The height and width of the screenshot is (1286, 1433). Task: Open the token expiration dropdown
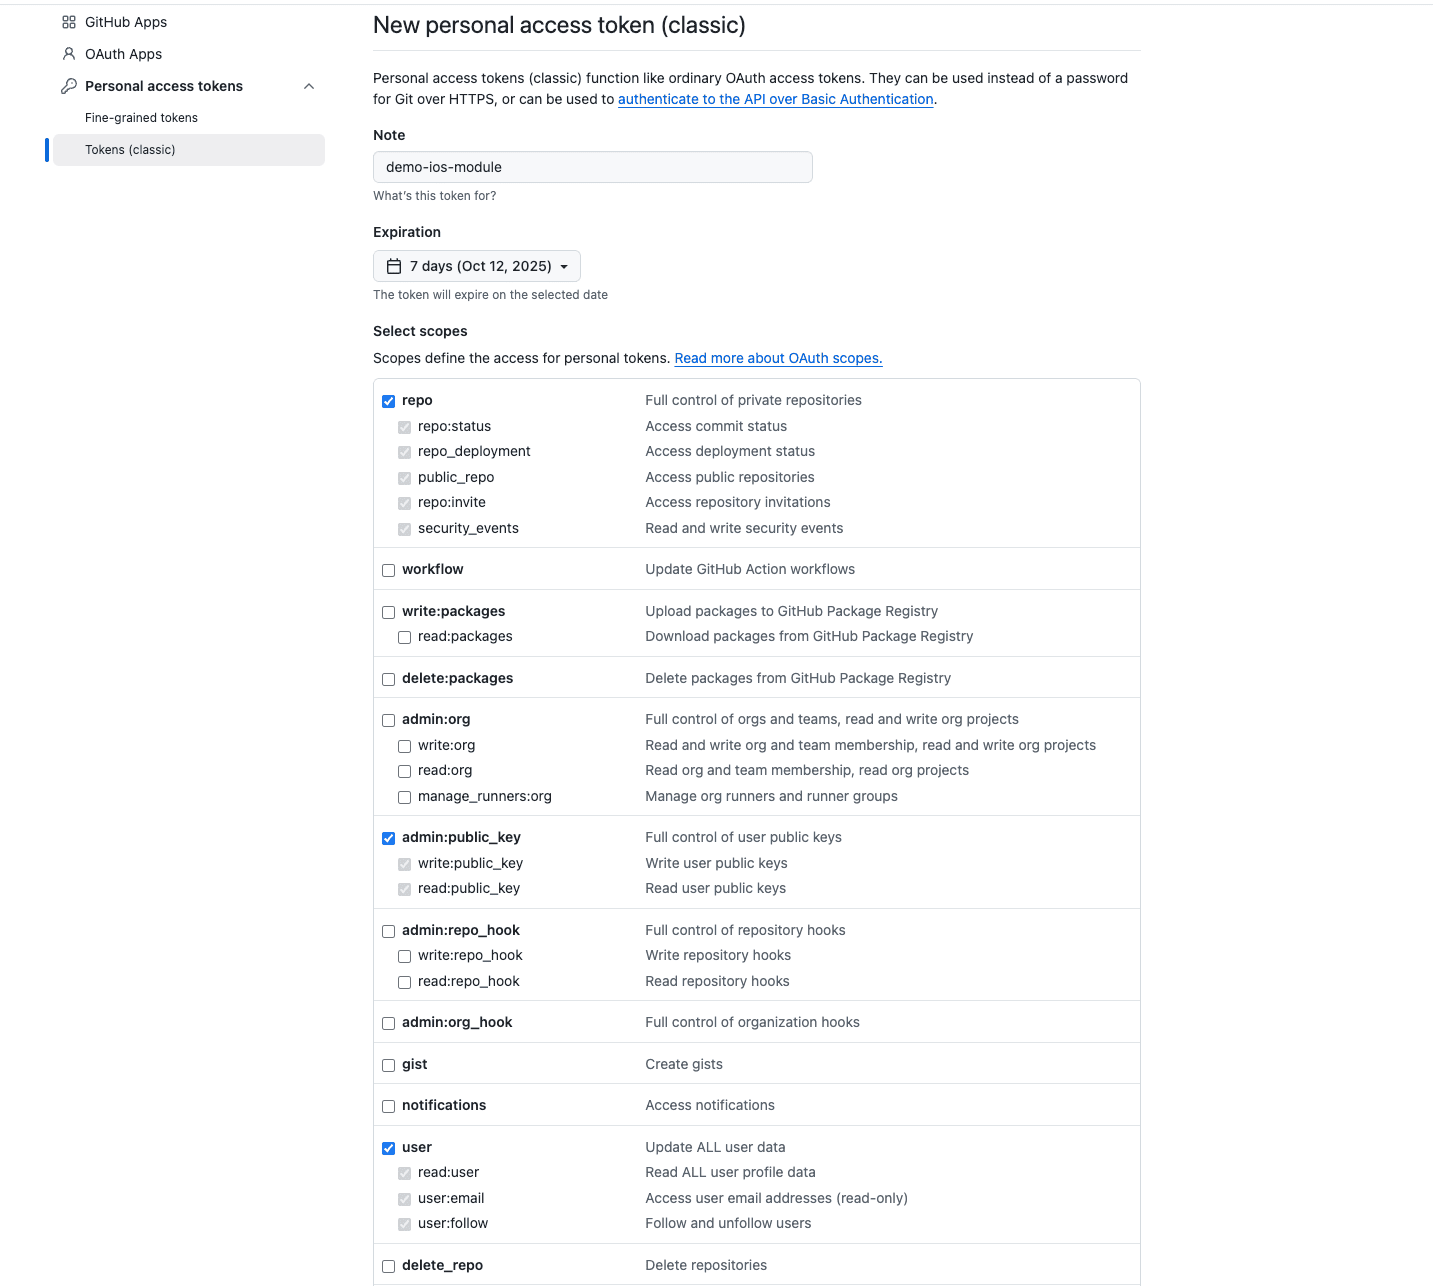click(x=477, y=266)
